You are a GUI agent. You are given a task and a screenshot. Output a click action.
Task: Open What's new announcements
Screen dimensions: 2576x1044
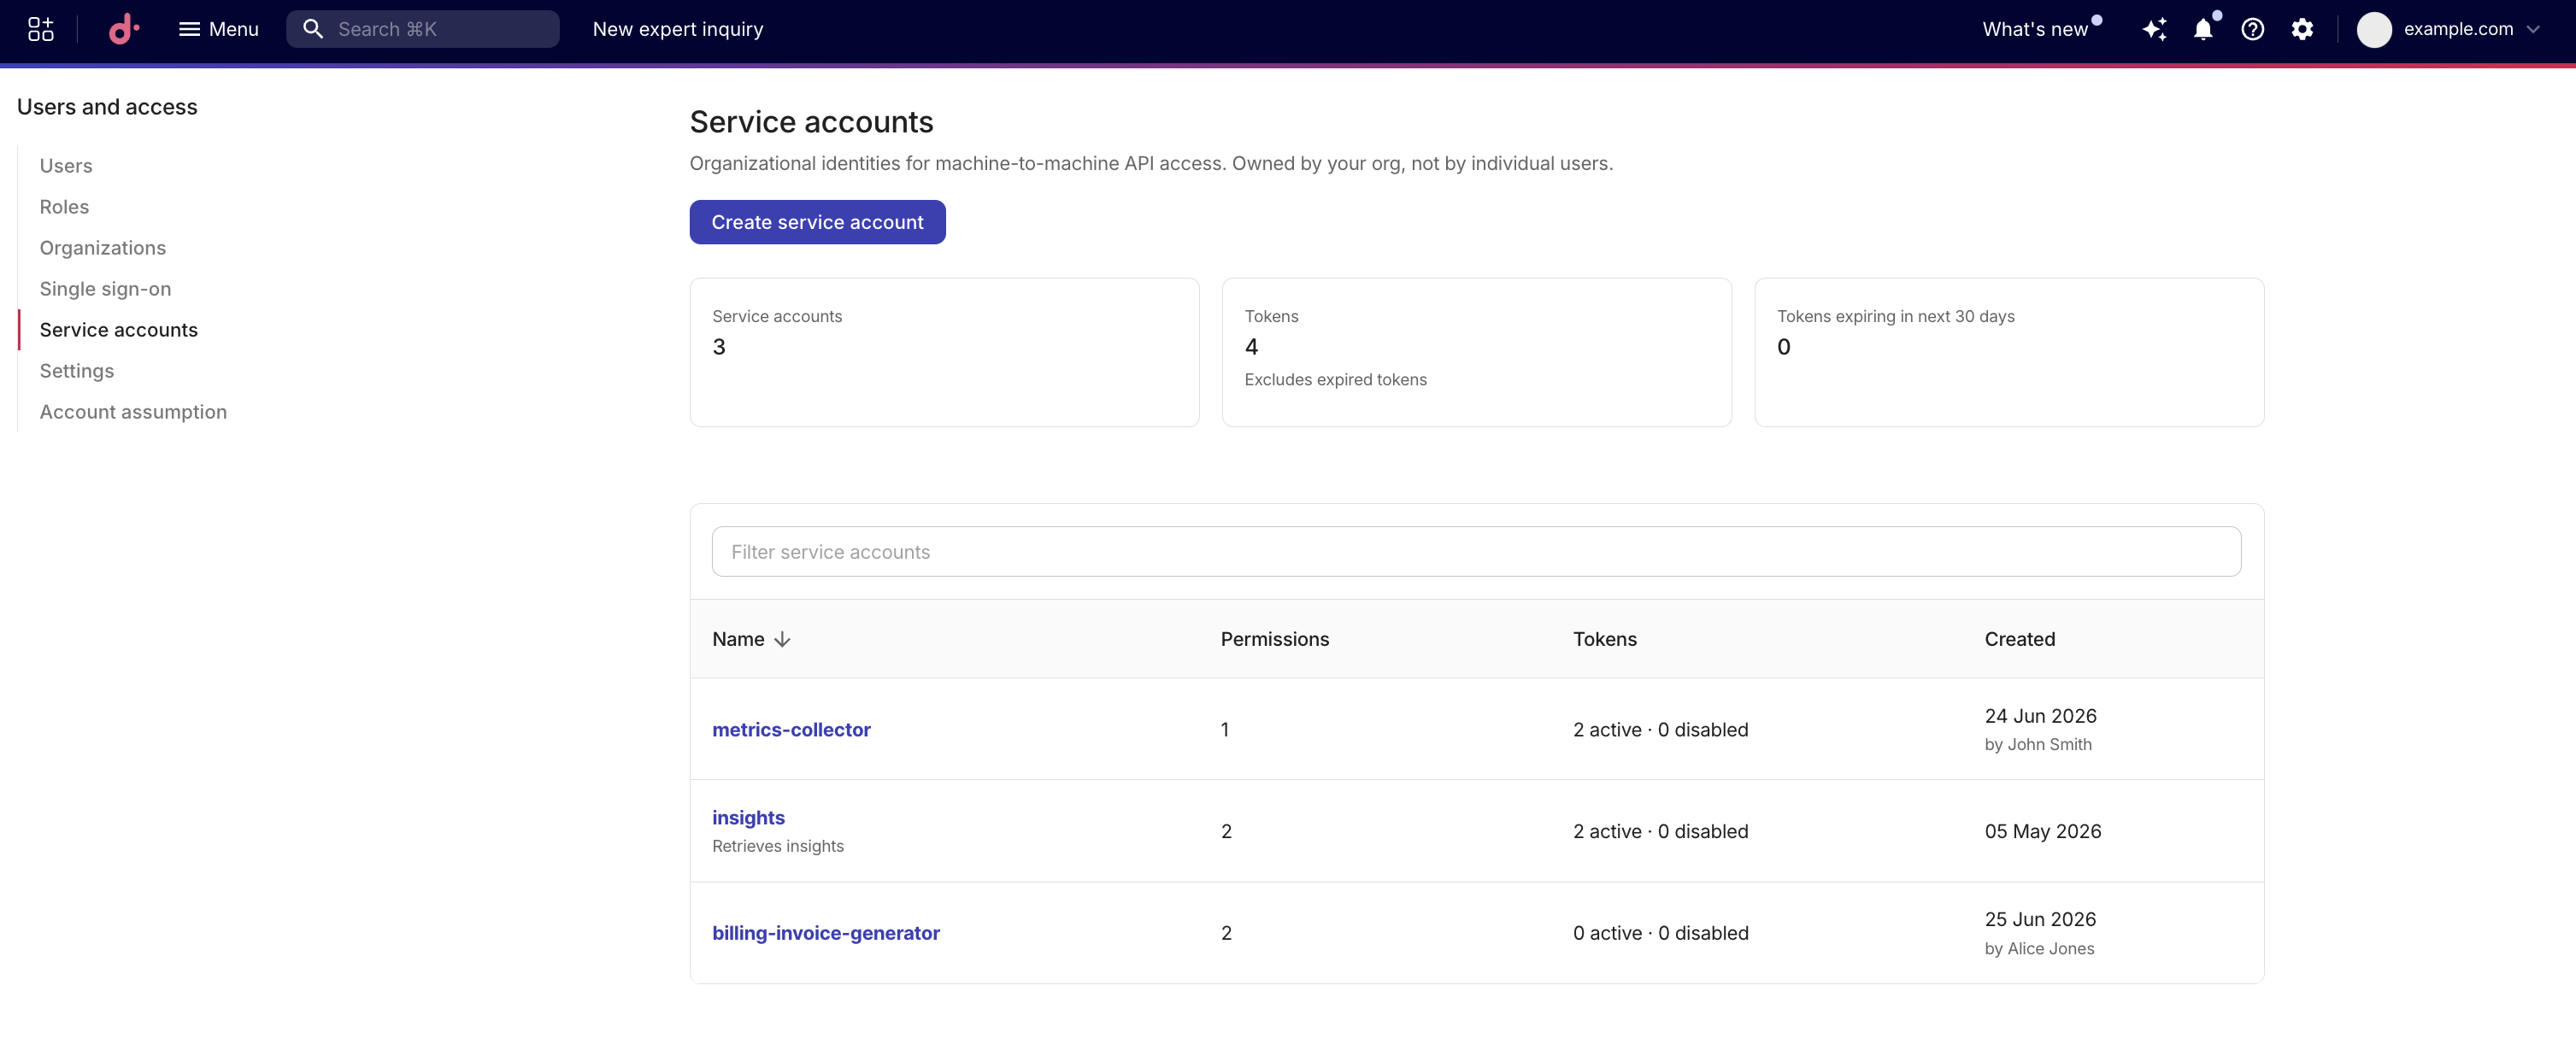pos(2036,29)
